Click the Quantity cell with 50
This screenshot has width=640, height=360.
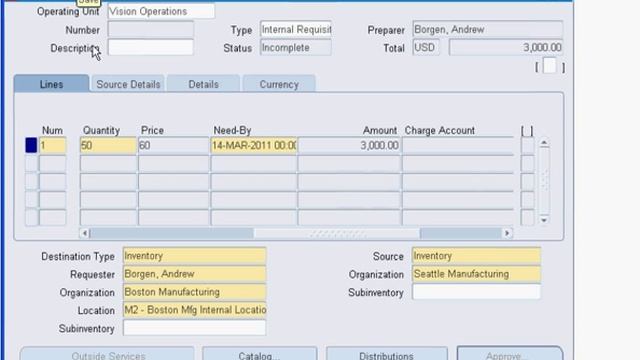click(x=108, y=145)
